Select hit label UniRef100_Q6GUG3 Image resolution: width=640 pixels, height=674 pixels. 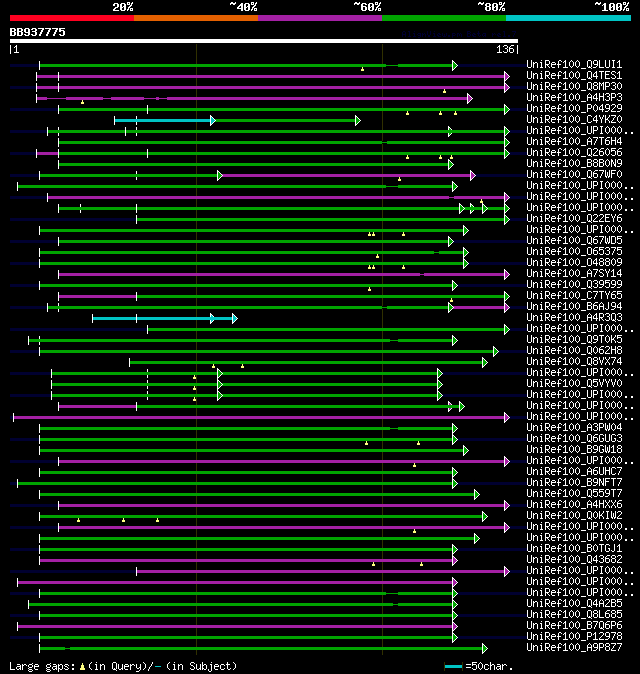click(x=574, y=438)
